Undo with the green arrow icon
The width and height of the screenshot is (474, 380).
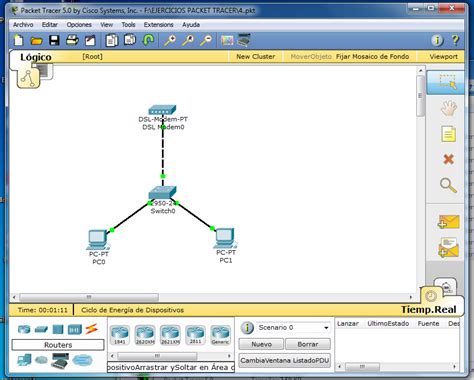coord(148,41)
